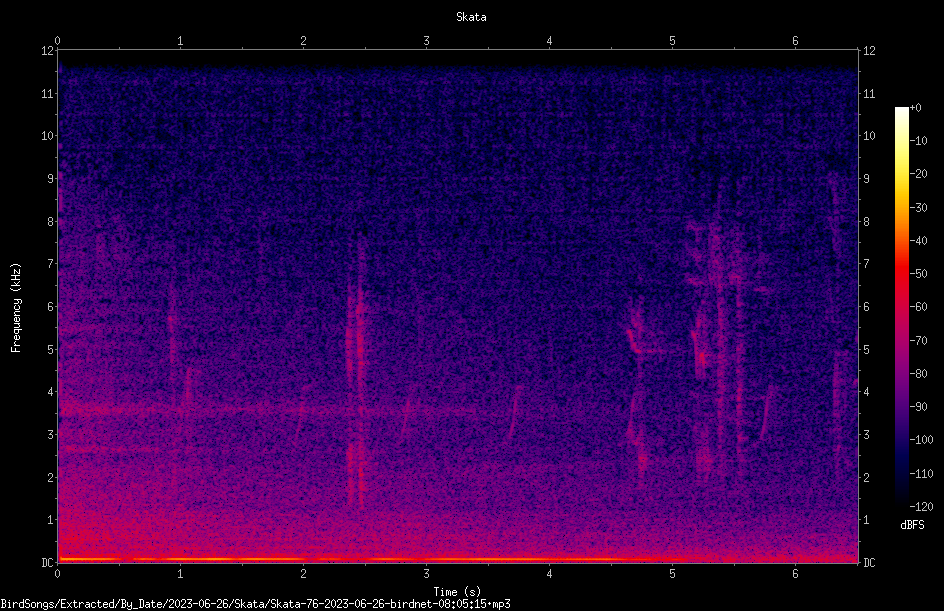Screen dimensions: 944x611
Task: Click the "Skata" title above the spectrogram
Action: (x=471, y=17)
